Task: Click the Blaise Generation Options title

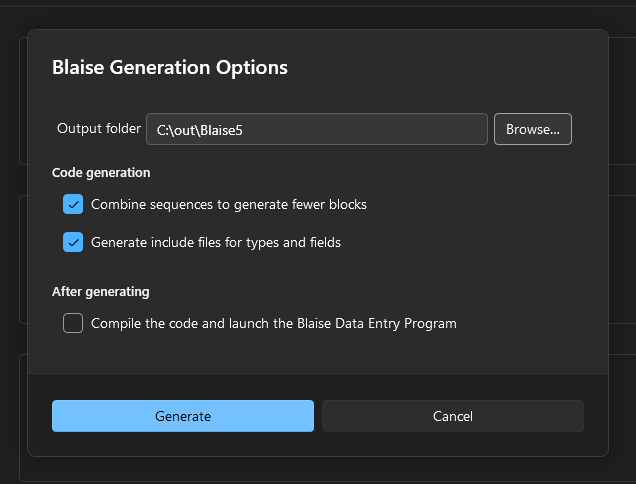Action: click(170, 67)
